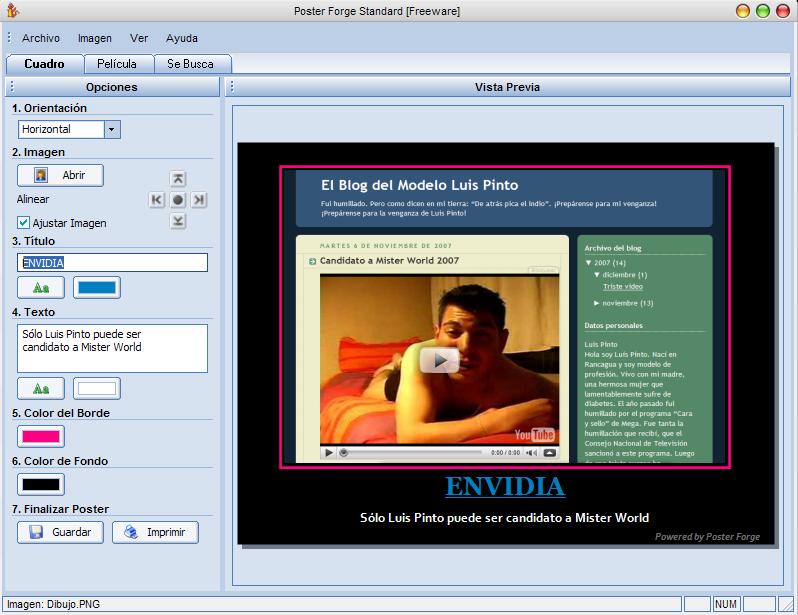Open the Ayuda menu
Viewport: 798px width, 615px height.
(182, 38)
